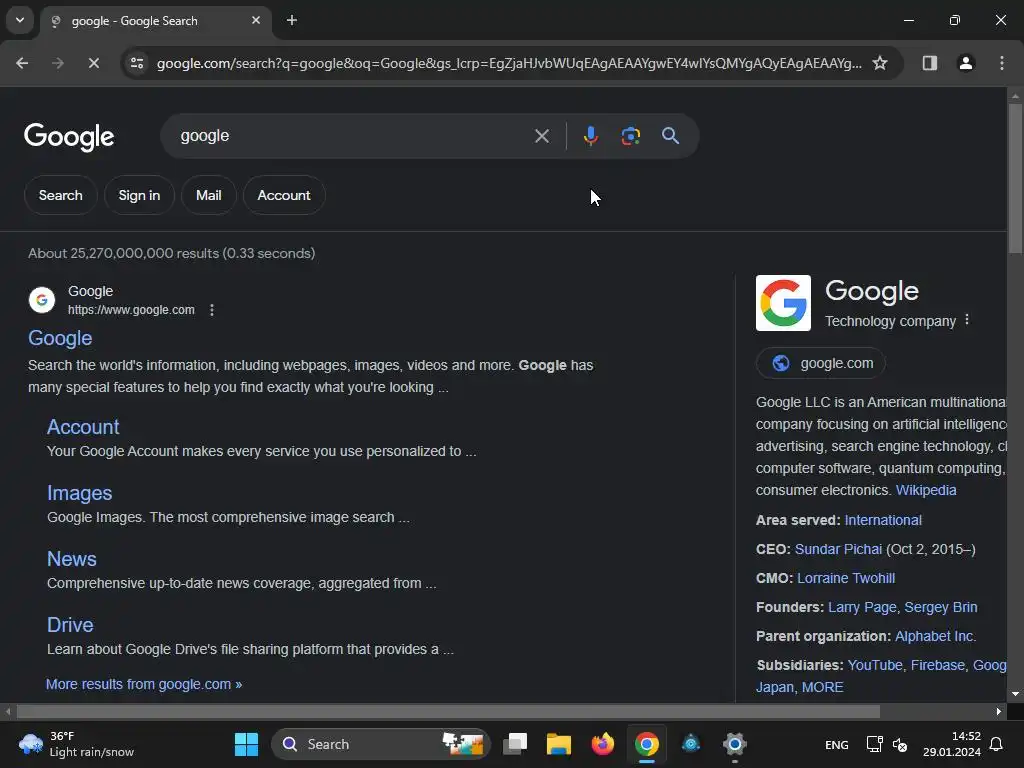
Task: Open the Google logo home link
Action: click(x=69, y=136)
